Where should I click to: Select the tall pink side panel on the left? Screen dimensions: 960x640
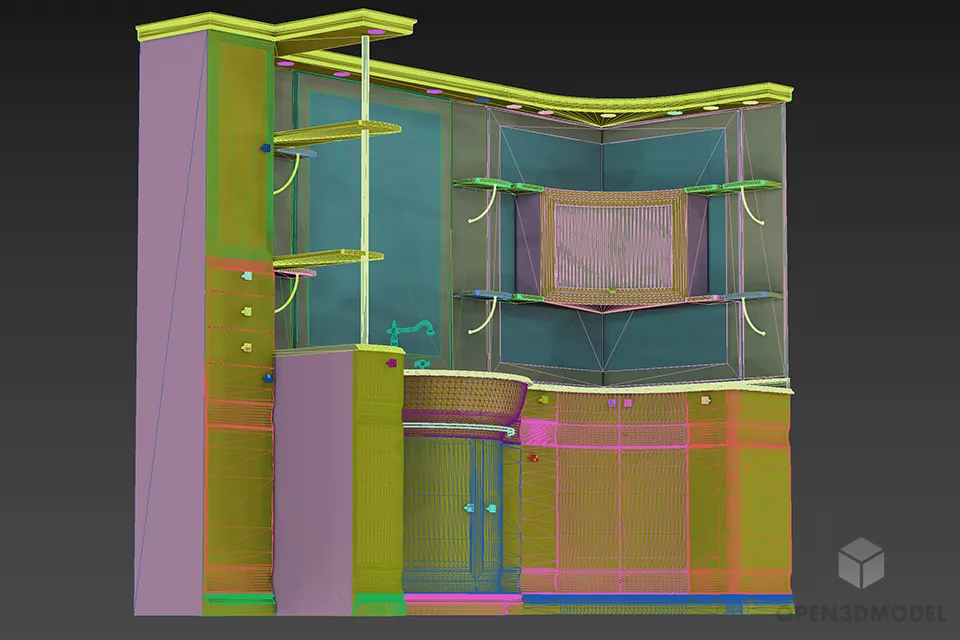tap(168, 320)
